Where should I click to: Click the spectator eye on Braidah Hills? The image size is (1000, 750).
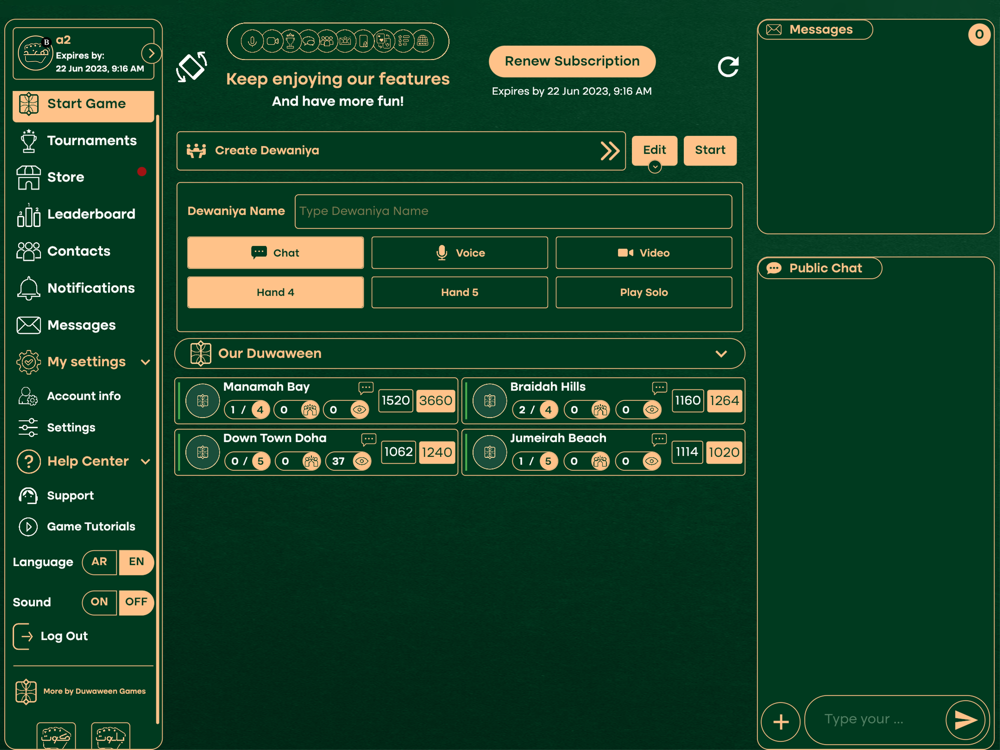pyautogui.click(x=652, y=410)
